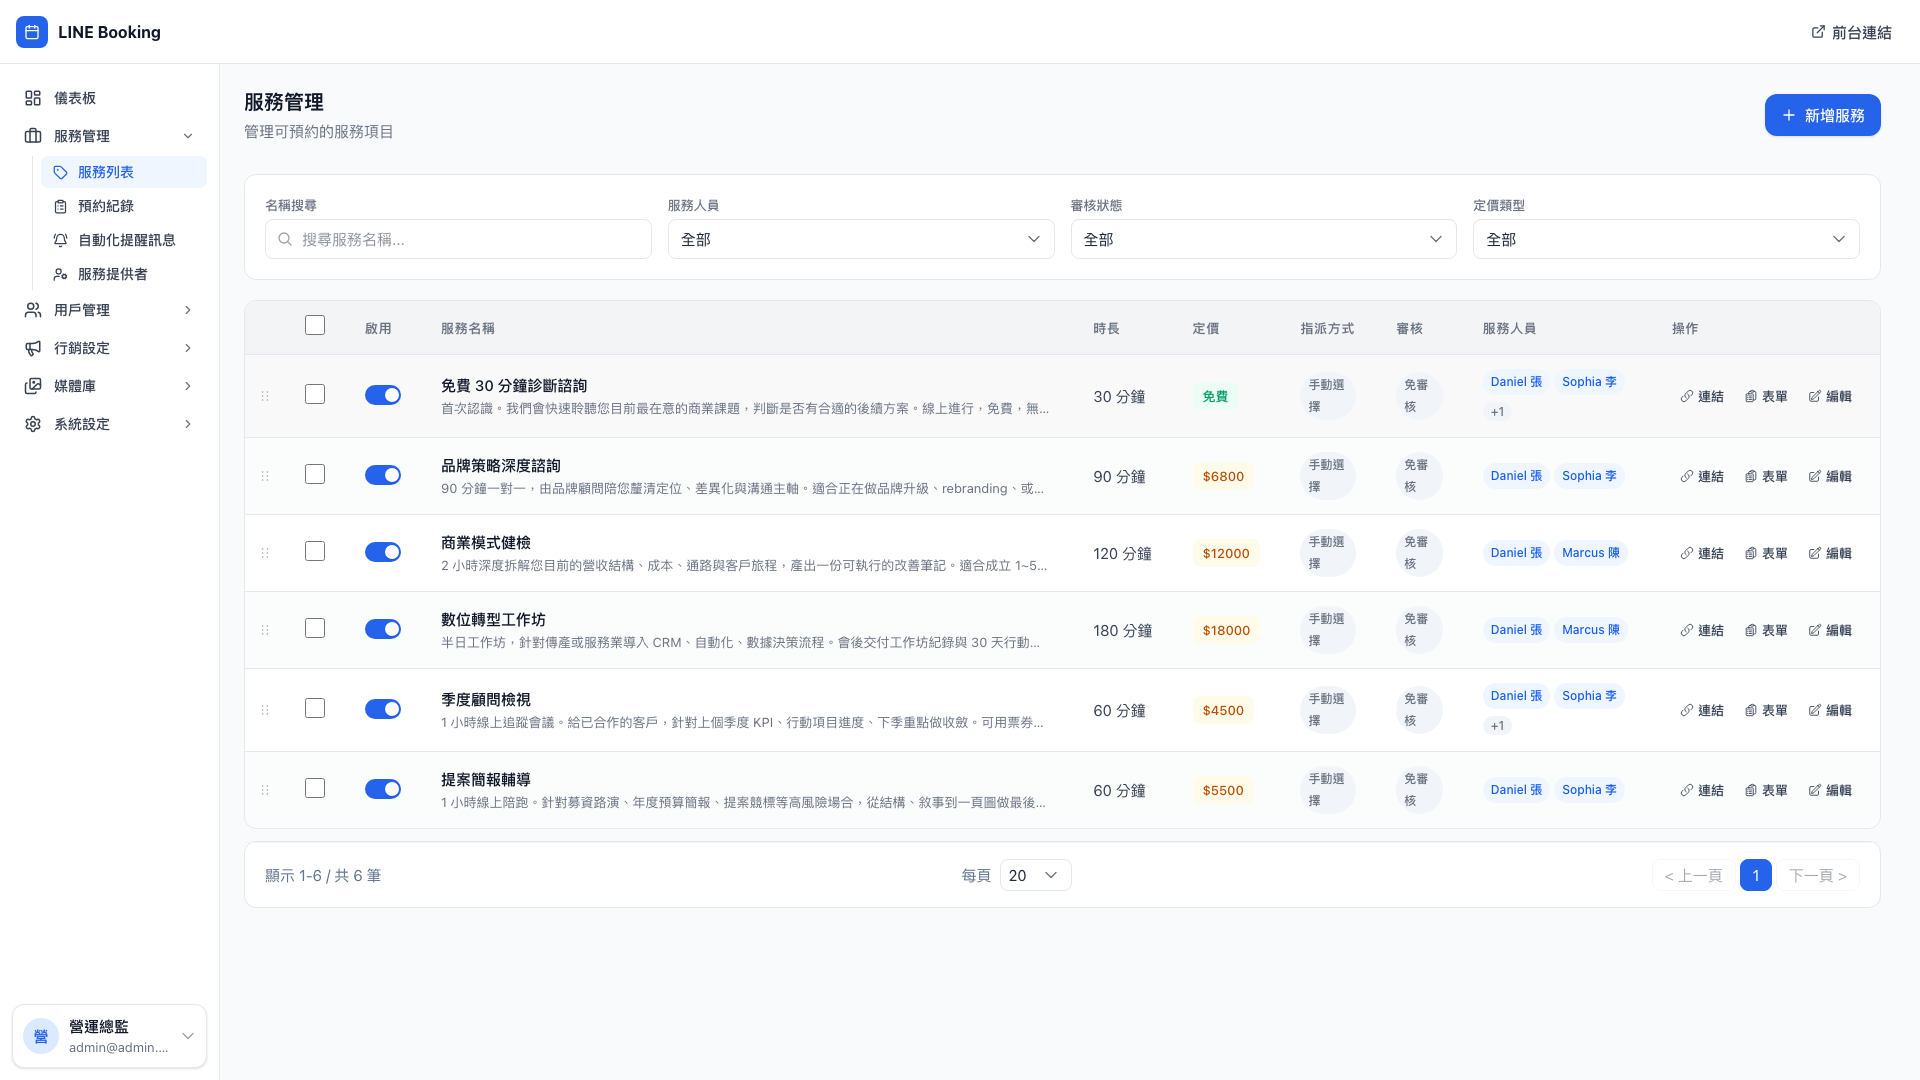Open the 前台連結 link
This screenshot has height=1080, width=1920.
1851,32
